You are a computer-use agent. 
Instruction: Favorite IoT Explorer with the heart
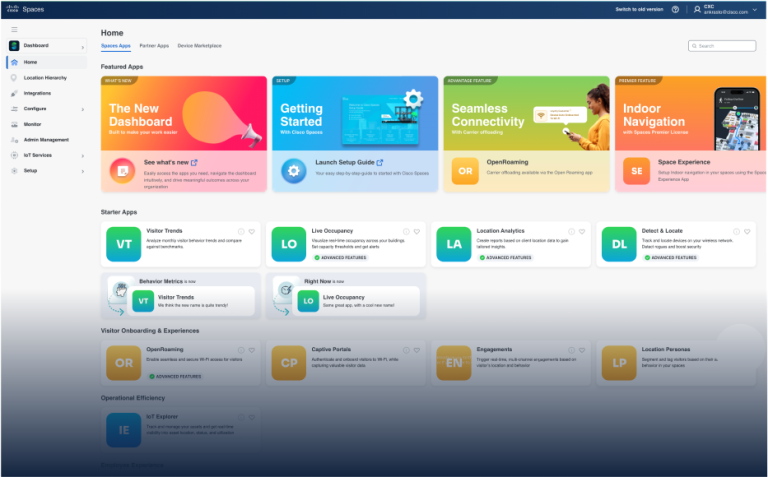point(252,417)
